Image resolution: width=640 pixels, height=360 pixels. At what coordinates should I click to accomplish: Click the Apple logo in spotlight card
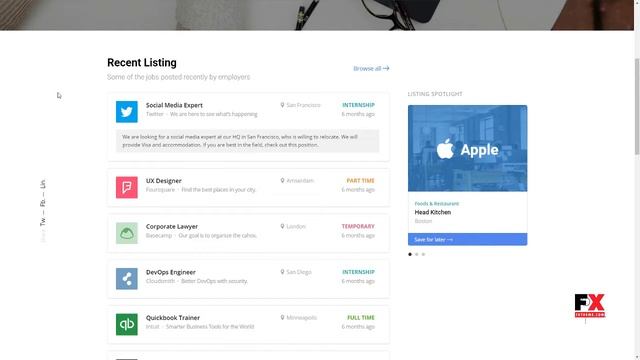(x=445, y=149)
